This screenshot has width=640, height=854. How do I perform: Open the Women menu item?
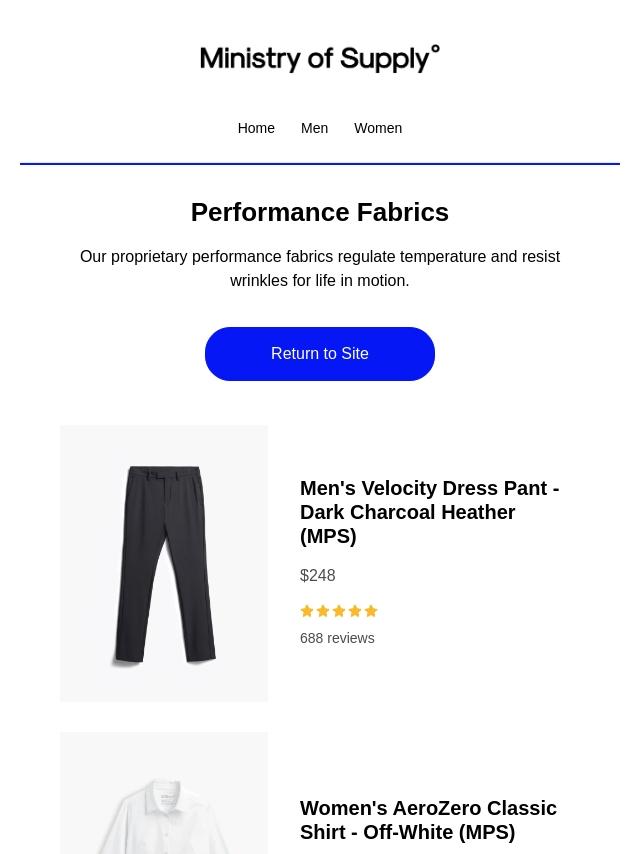point(378,128)
